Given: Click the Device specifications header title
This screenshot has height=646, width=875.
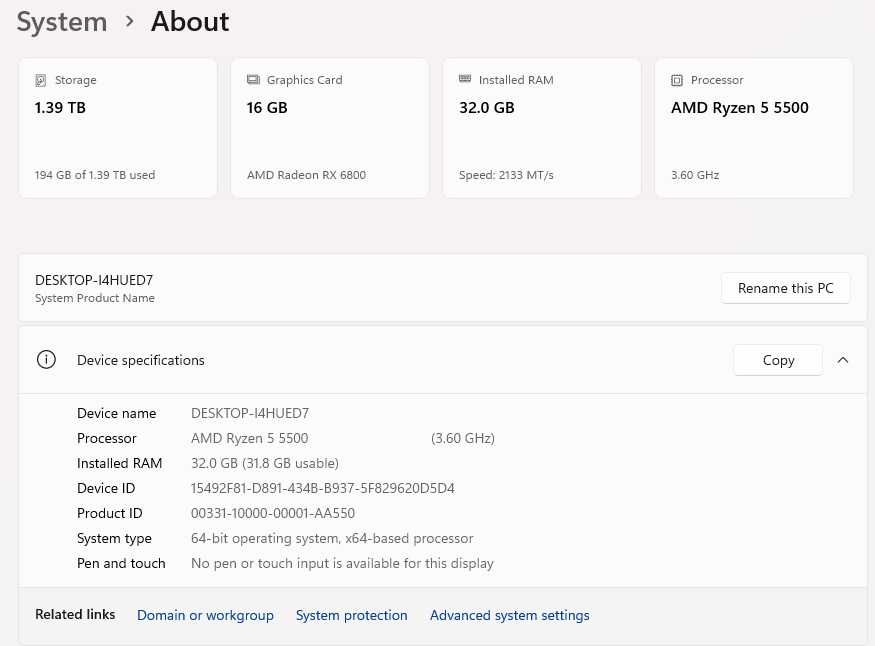Looking at the screenshot, I should pos(141,360).
